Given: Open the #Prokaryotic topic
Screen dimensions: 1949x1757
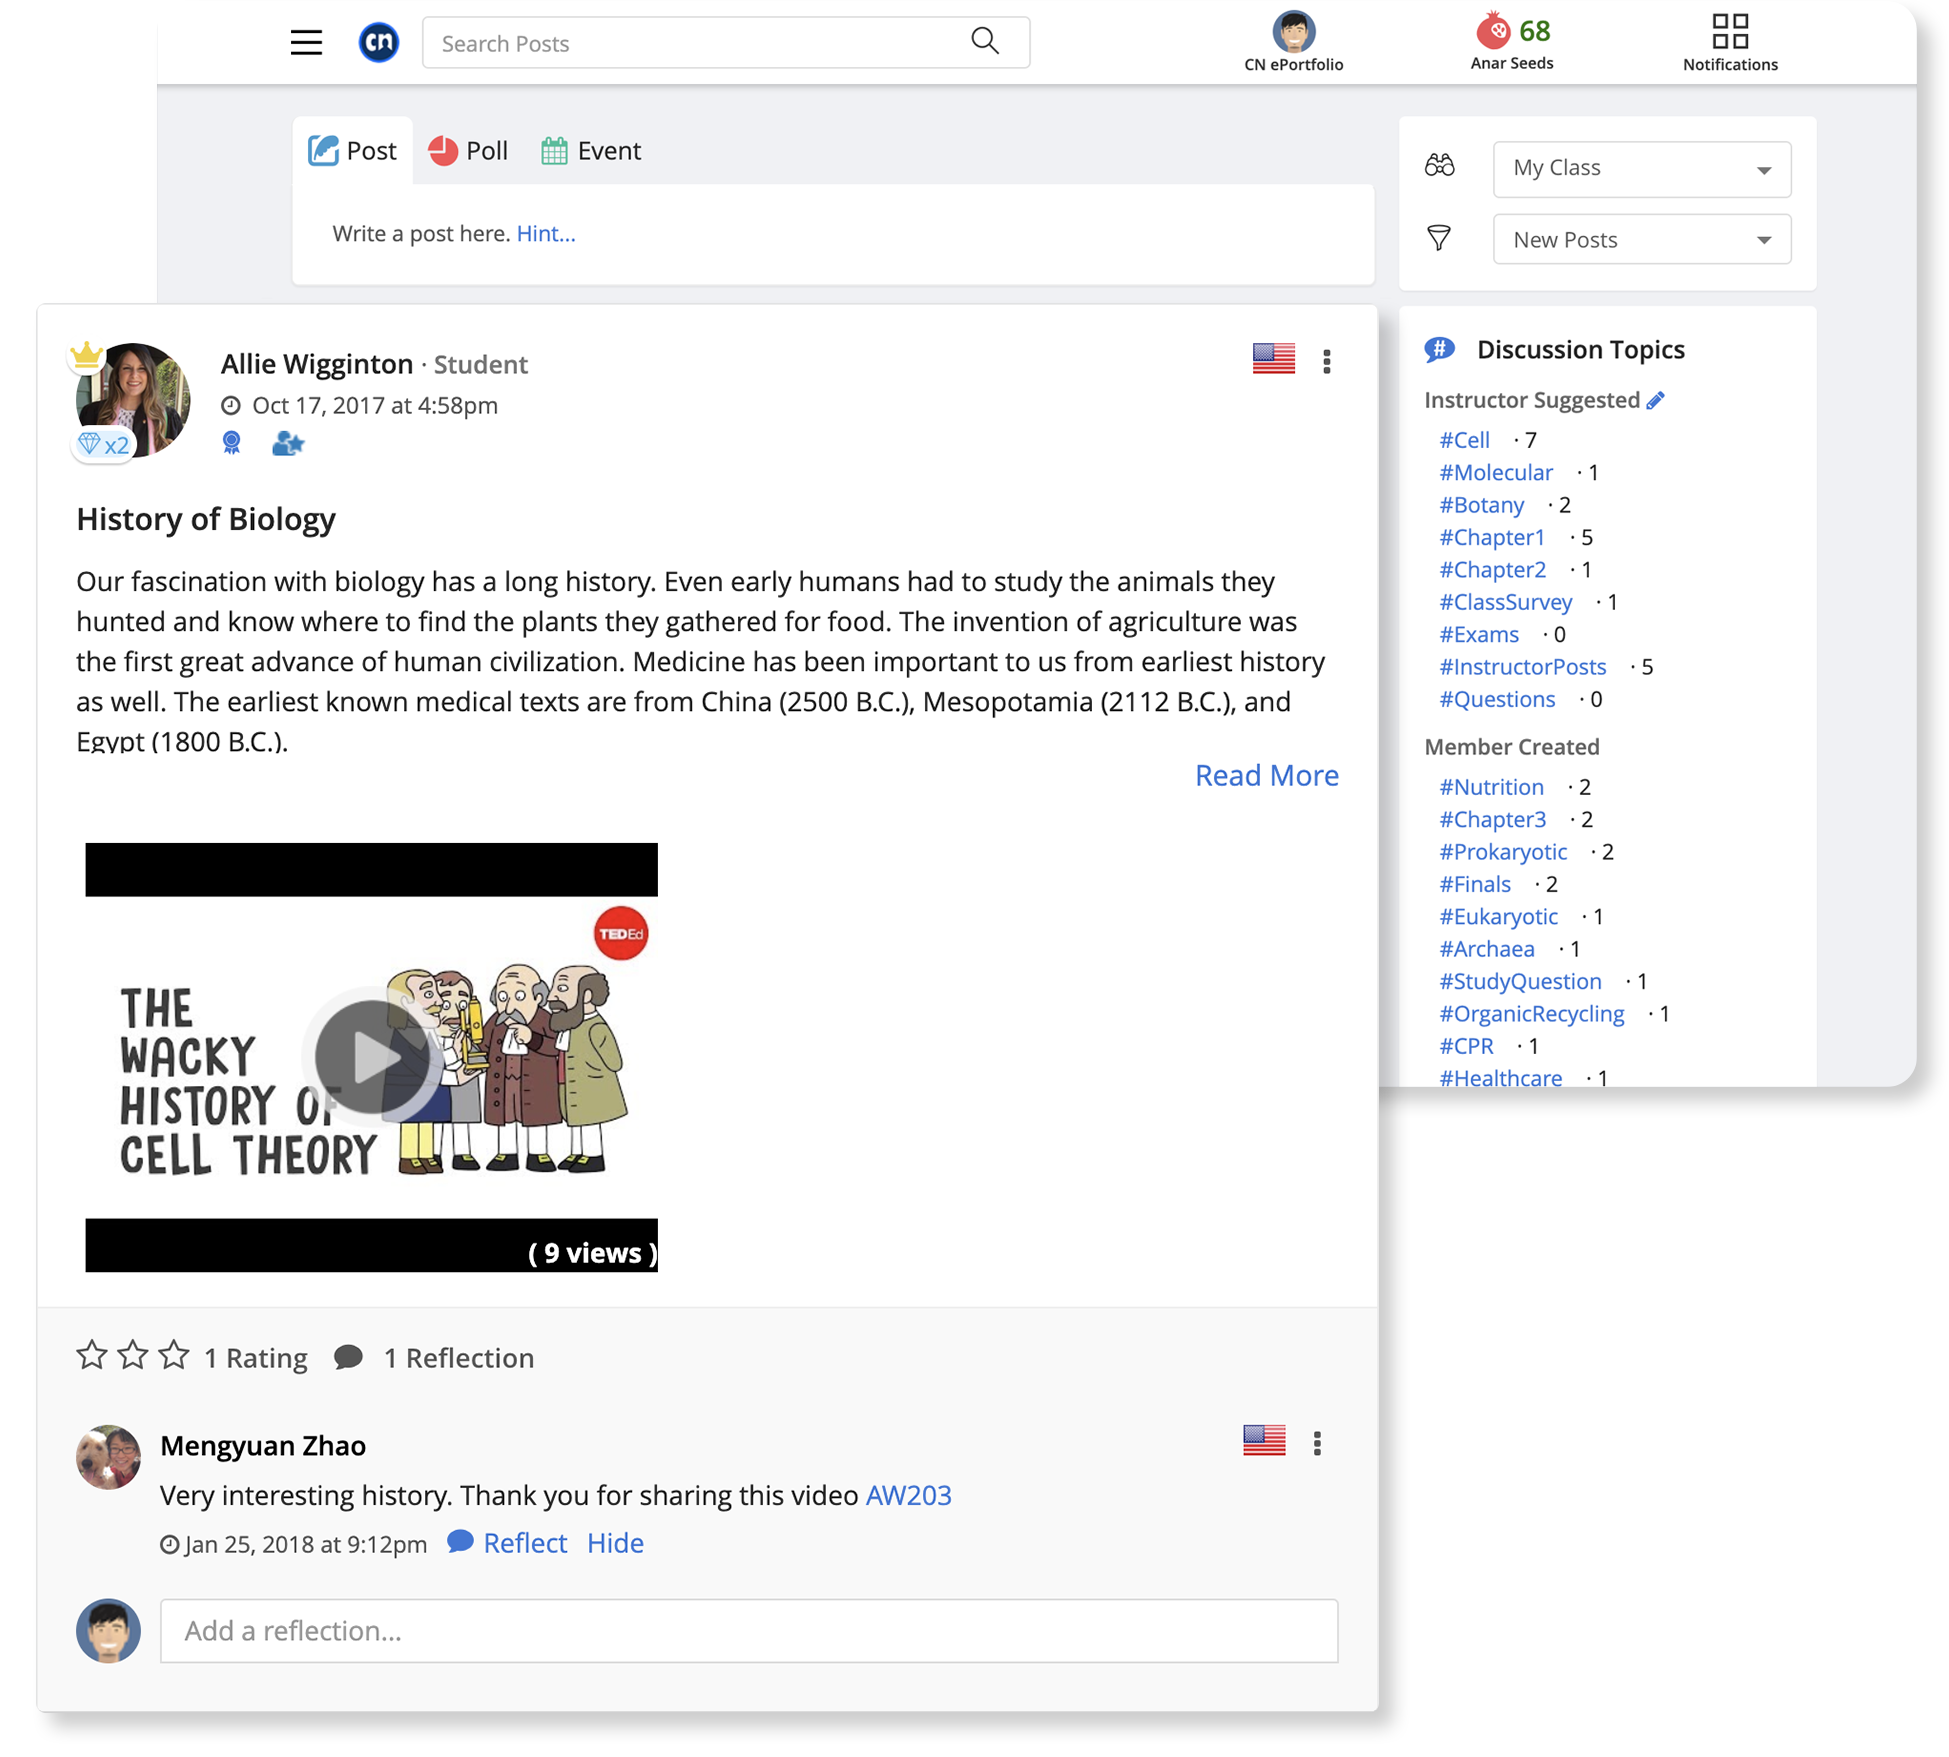Looking at the screenshot, I should [x=1503, y=851].
